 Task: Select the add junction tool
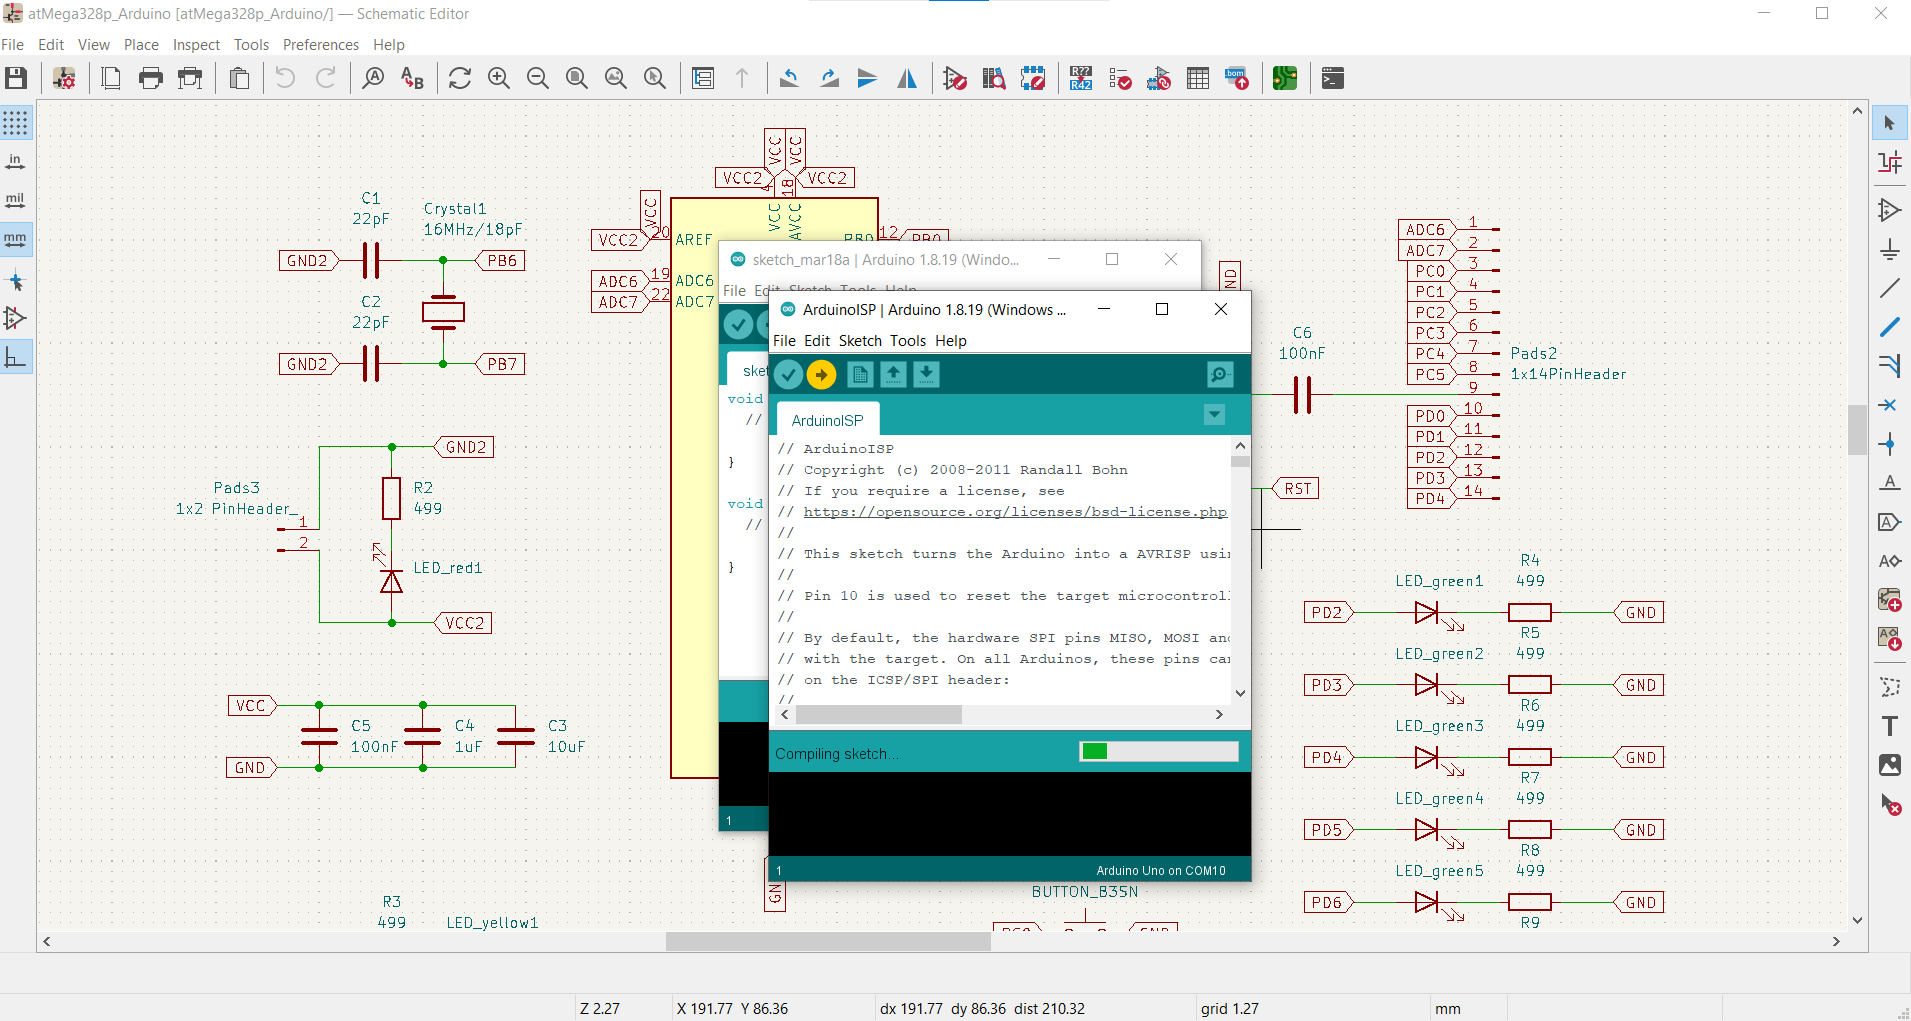pos(1889,444)
